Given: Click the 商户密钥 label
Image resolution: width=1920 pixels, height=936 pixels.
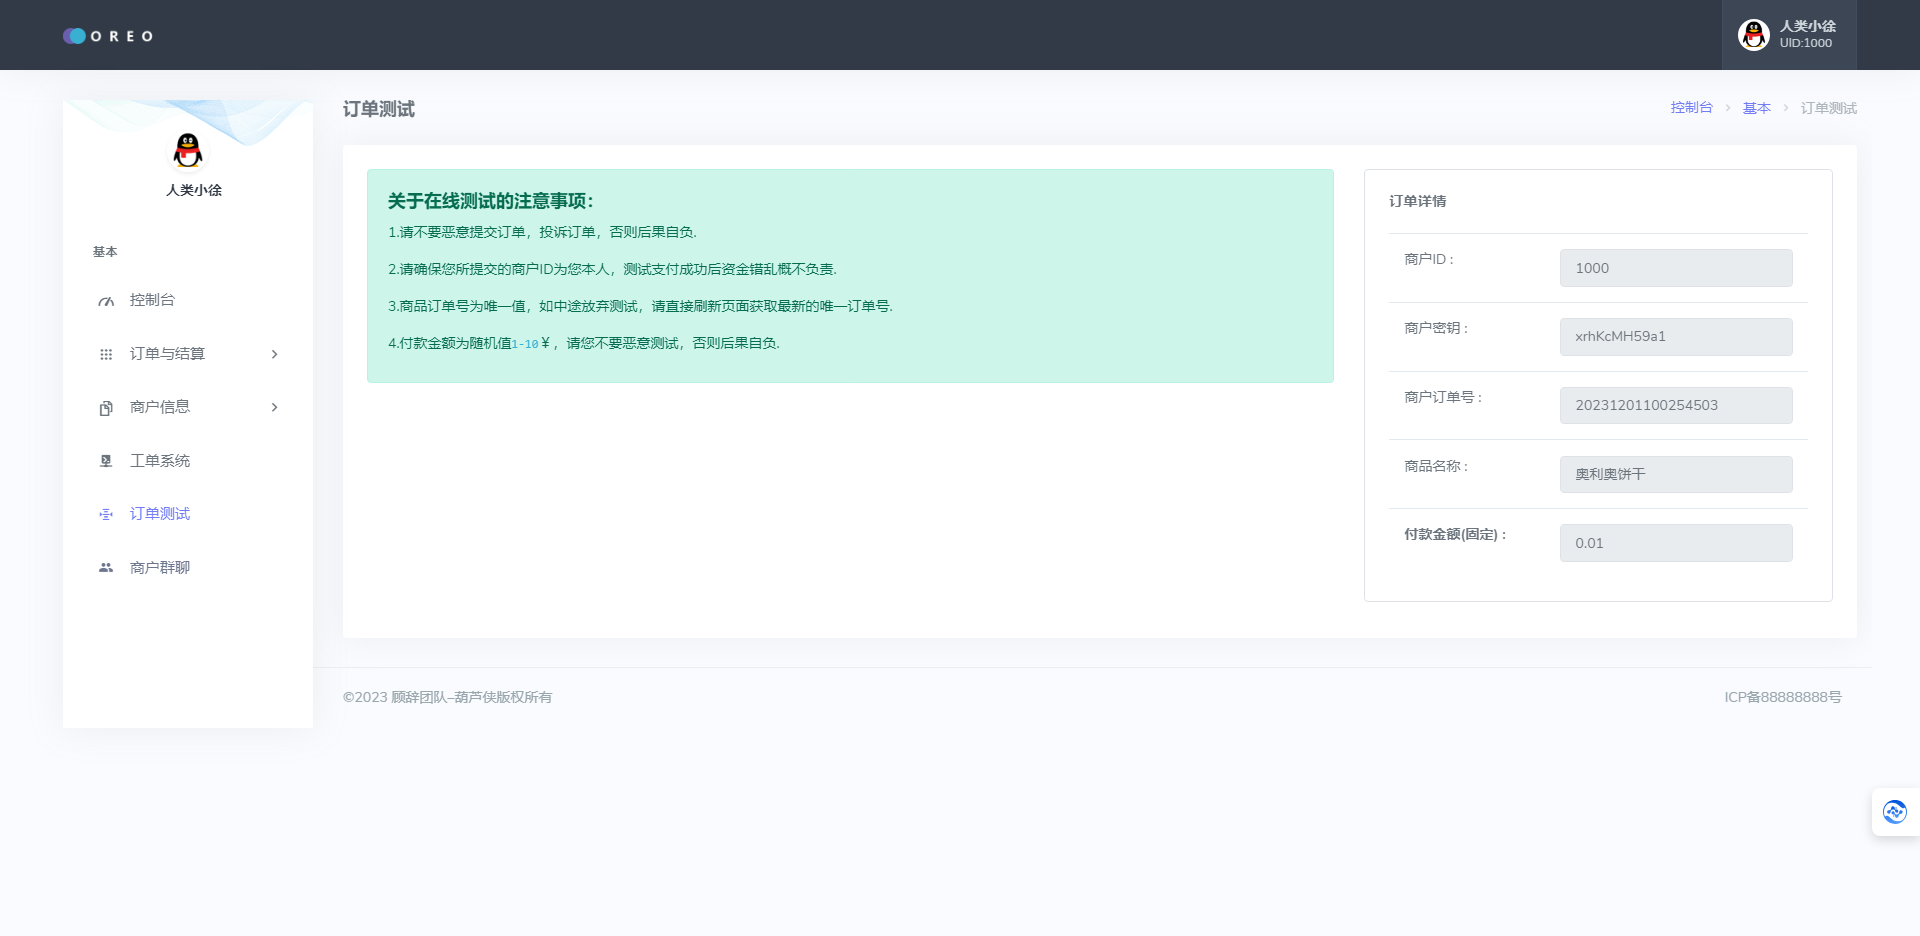Looking at the screenshot, I should [x=1435, y=328].
